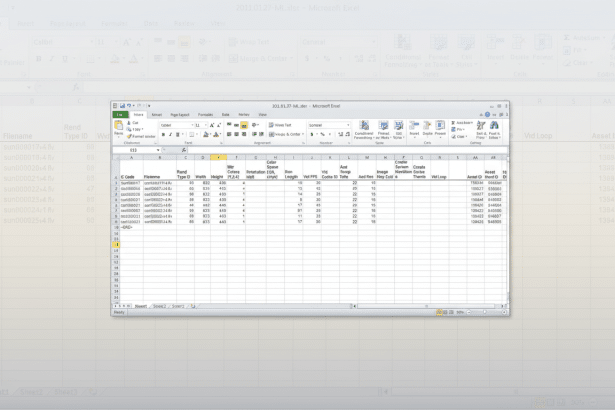Image resolution: width=615 pixels, height=410 pixels.
Task: Click the Increase Indent icon
Action: pos(261,135)
